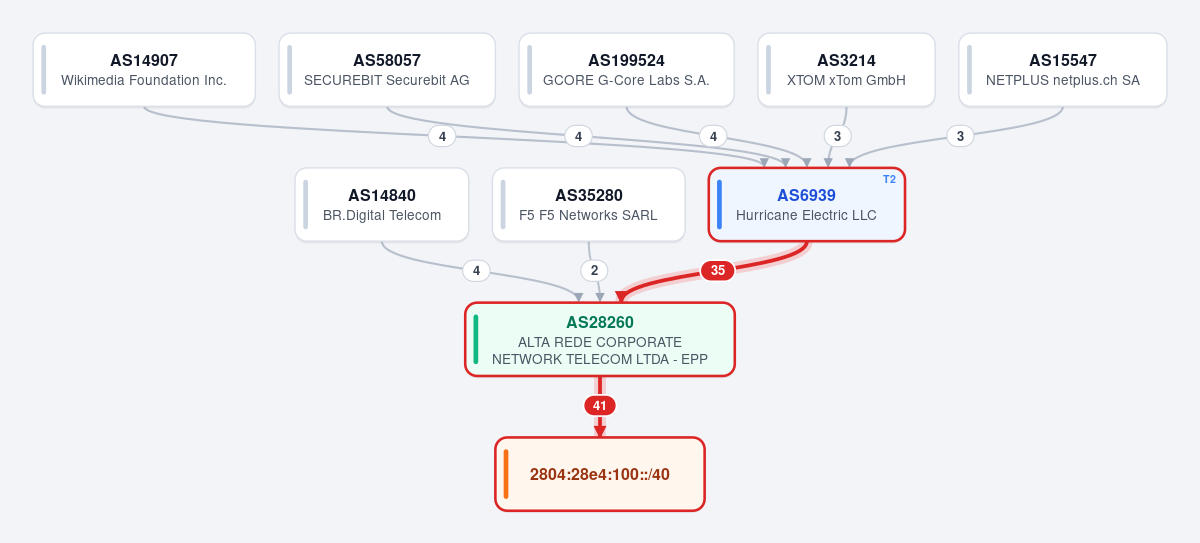Viewport: 1200px width, 543px height.
Task: Open the AS3214 XTOM xTom GmbH node
Action: tap(846, 70)
